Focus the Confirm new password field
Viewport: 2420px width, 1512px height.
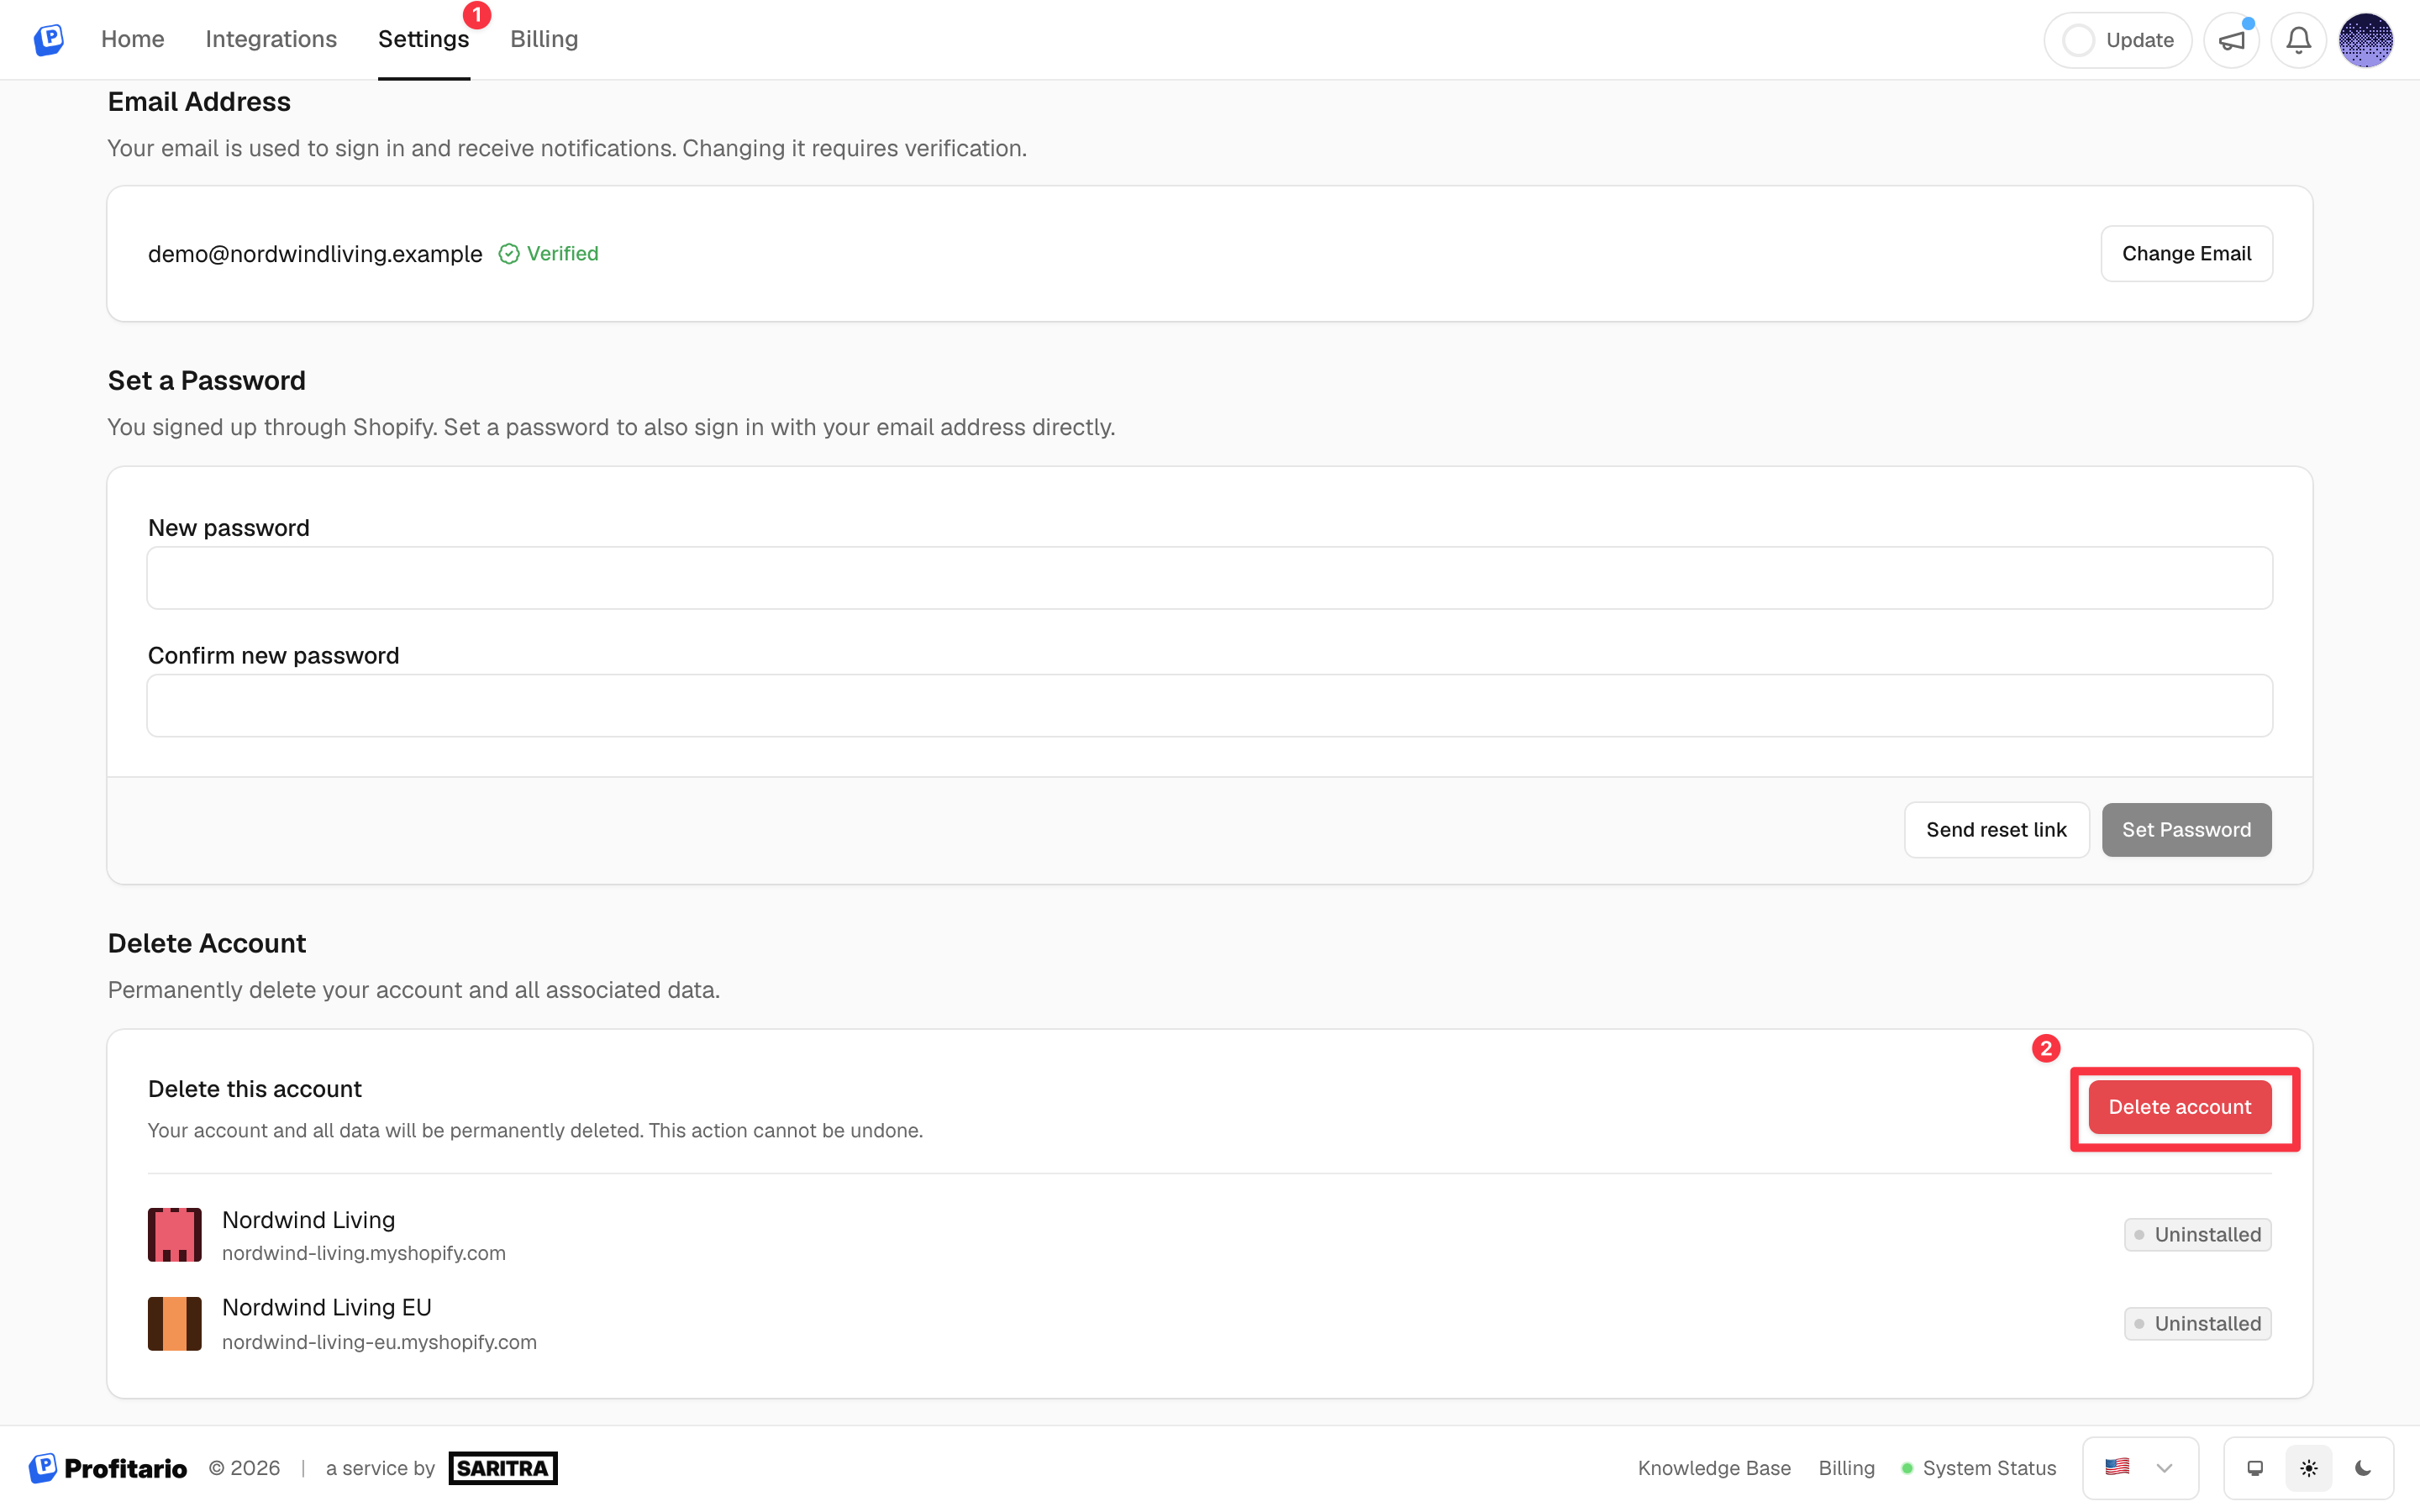pos(1209,706)
